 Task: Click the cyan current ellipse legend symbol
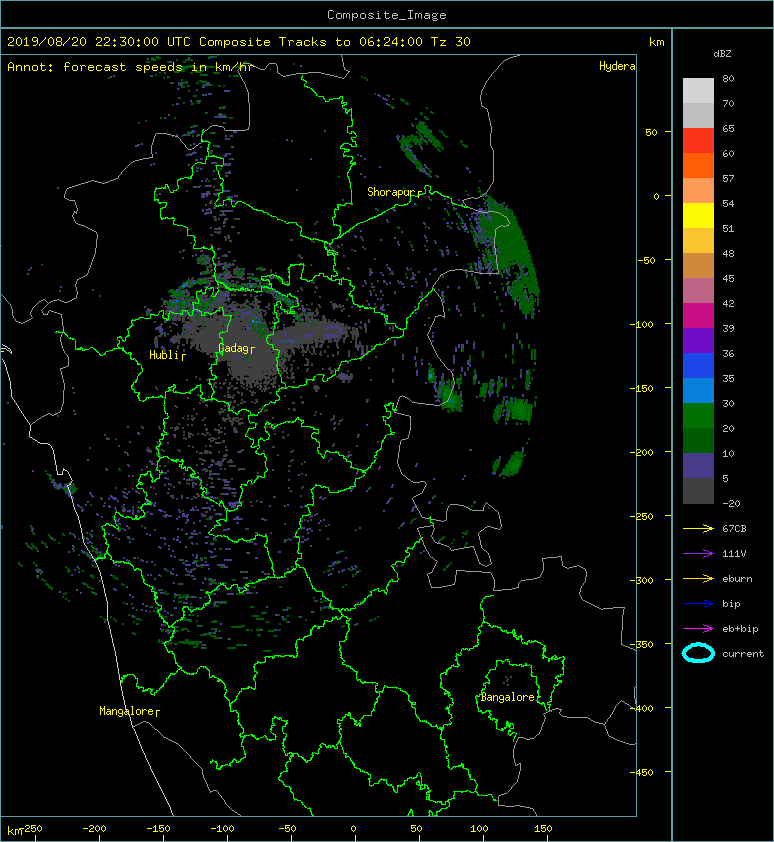698,653
